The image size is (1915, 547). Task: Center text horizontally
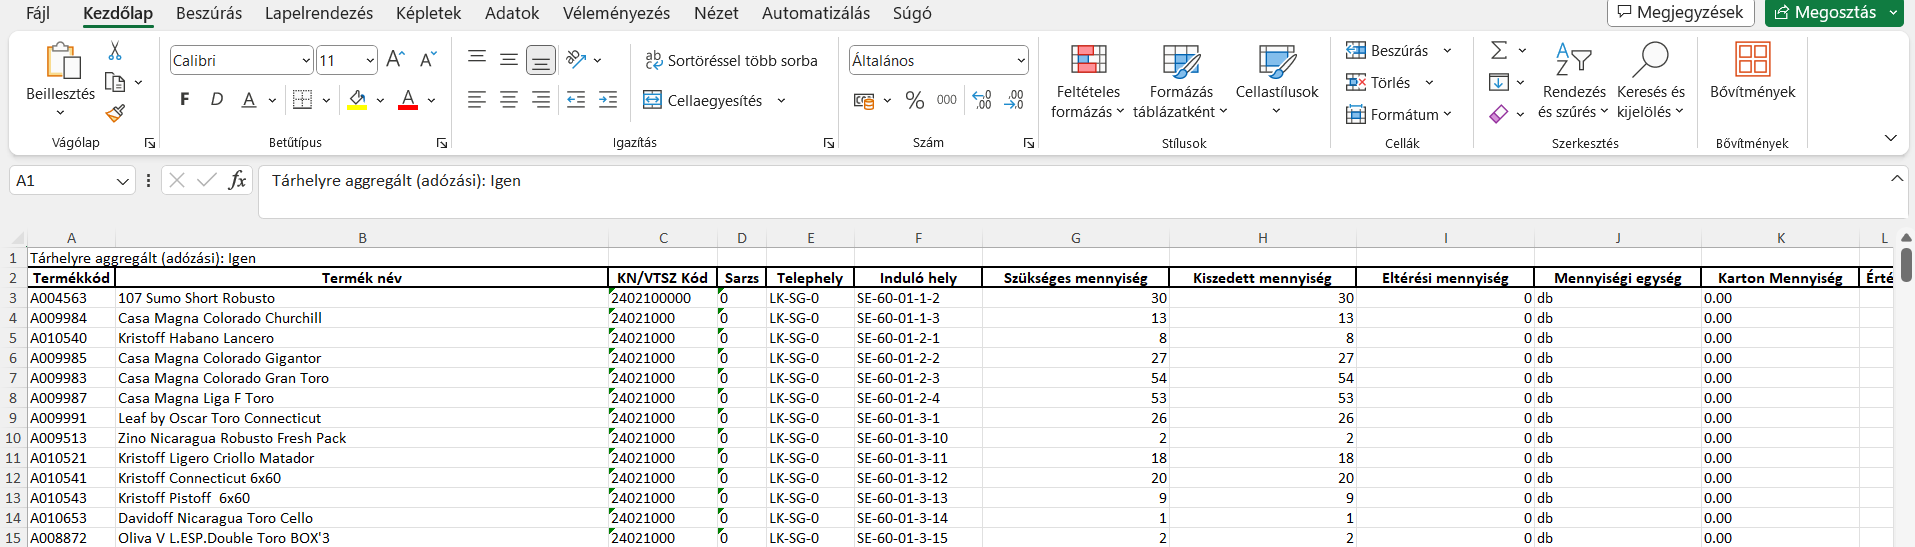pyautogui.click(x=509, y=100)
